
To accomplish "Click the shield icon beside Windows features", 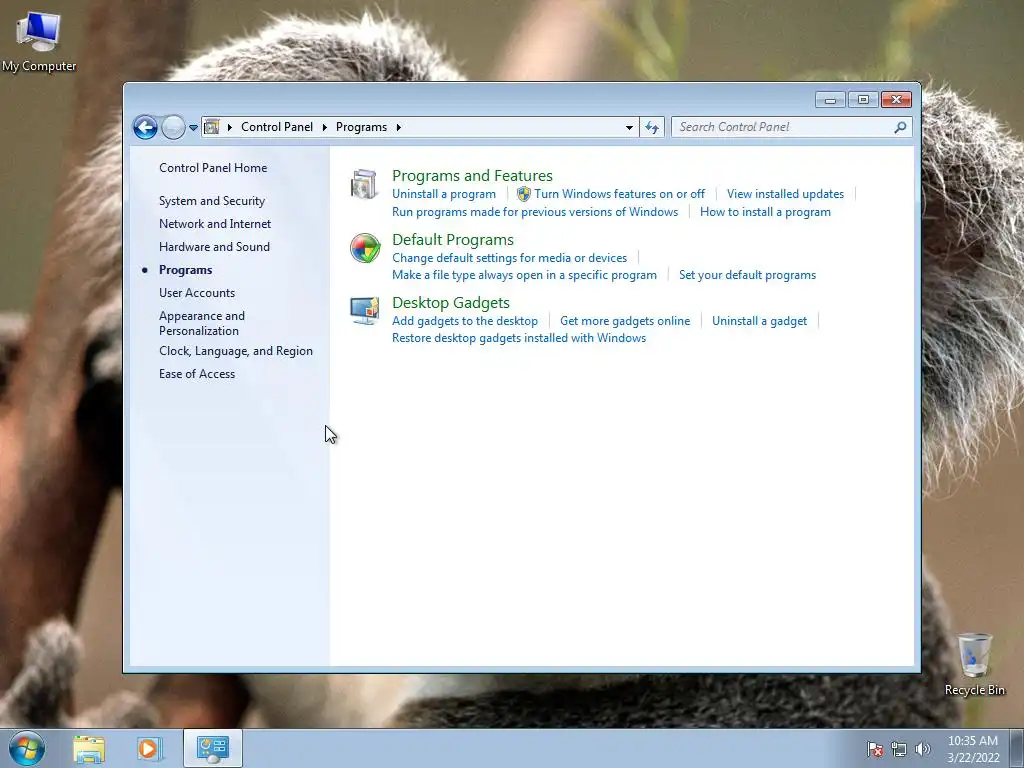I will click(524, 194).
